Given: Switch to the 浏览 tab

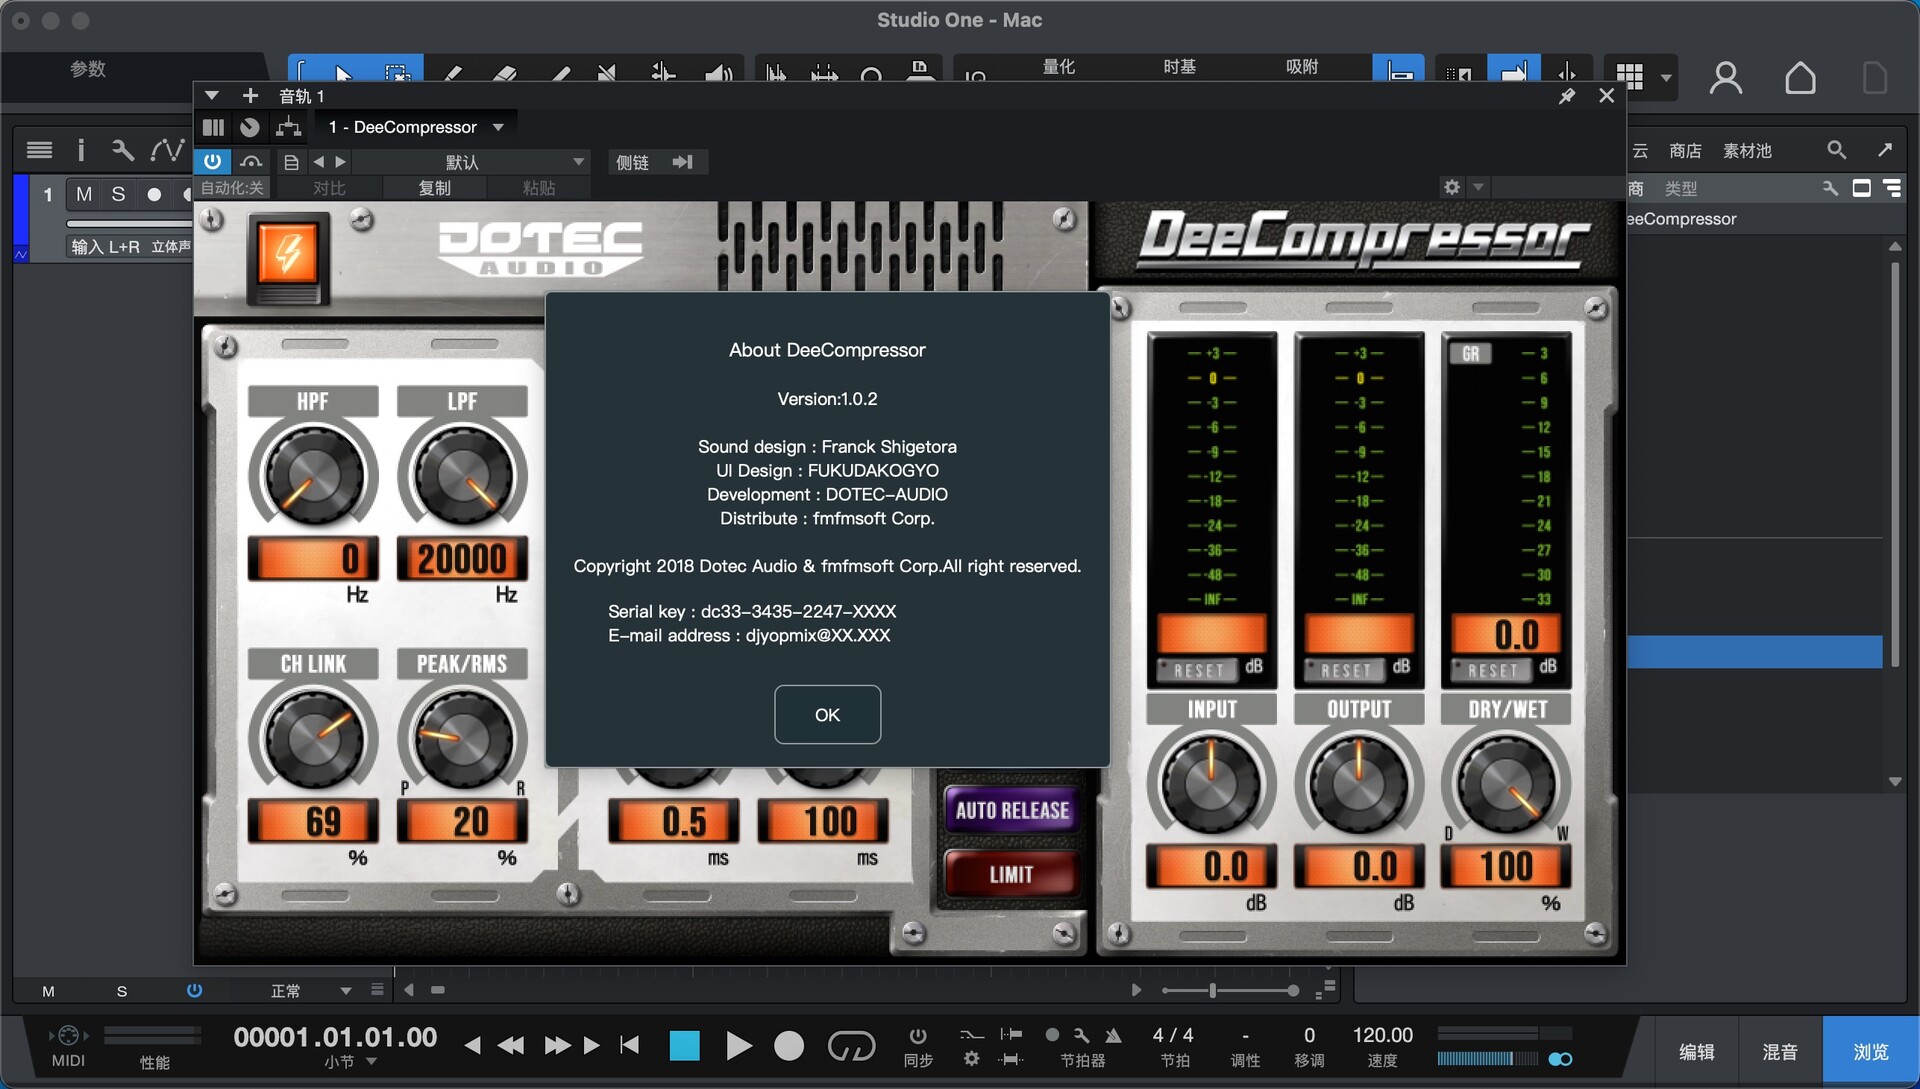Looking at the screenshot, I should pos(1870,1051).
